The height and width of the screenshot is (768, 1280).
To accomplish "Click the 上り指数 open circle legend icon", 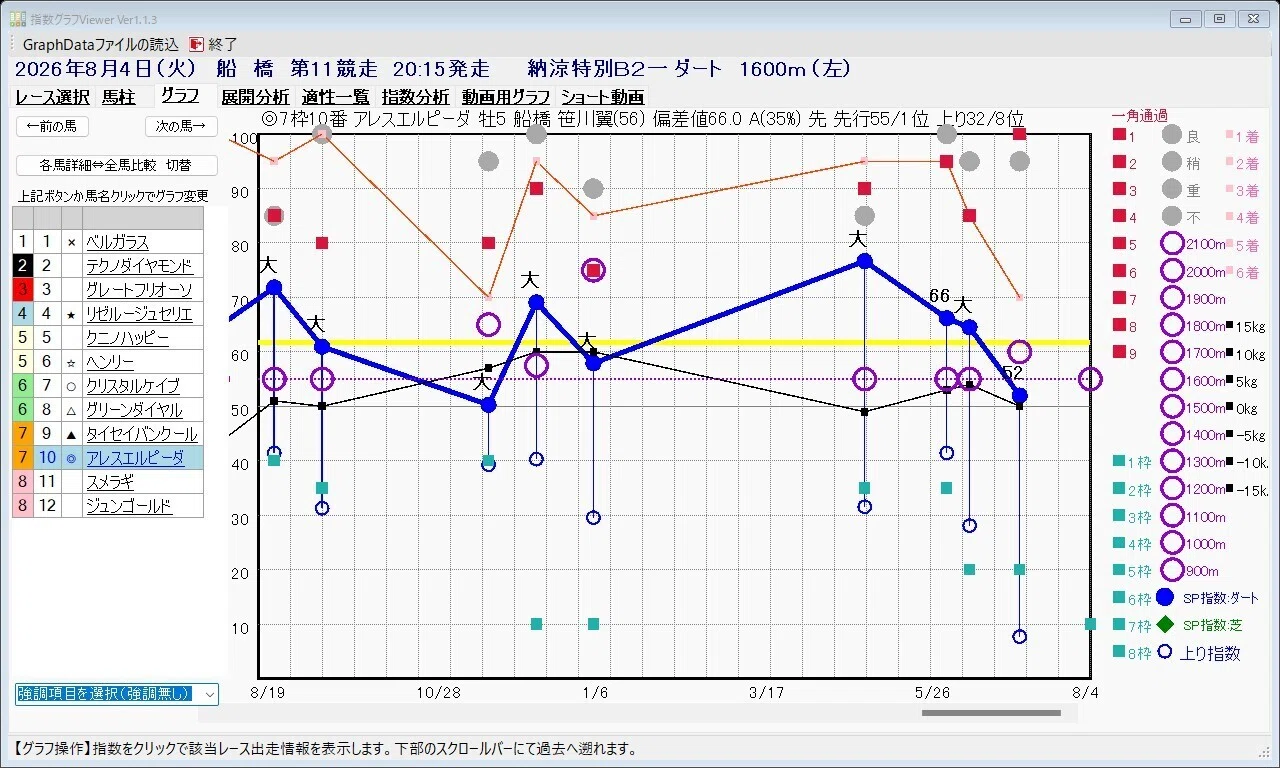I will click(1164, 652).
